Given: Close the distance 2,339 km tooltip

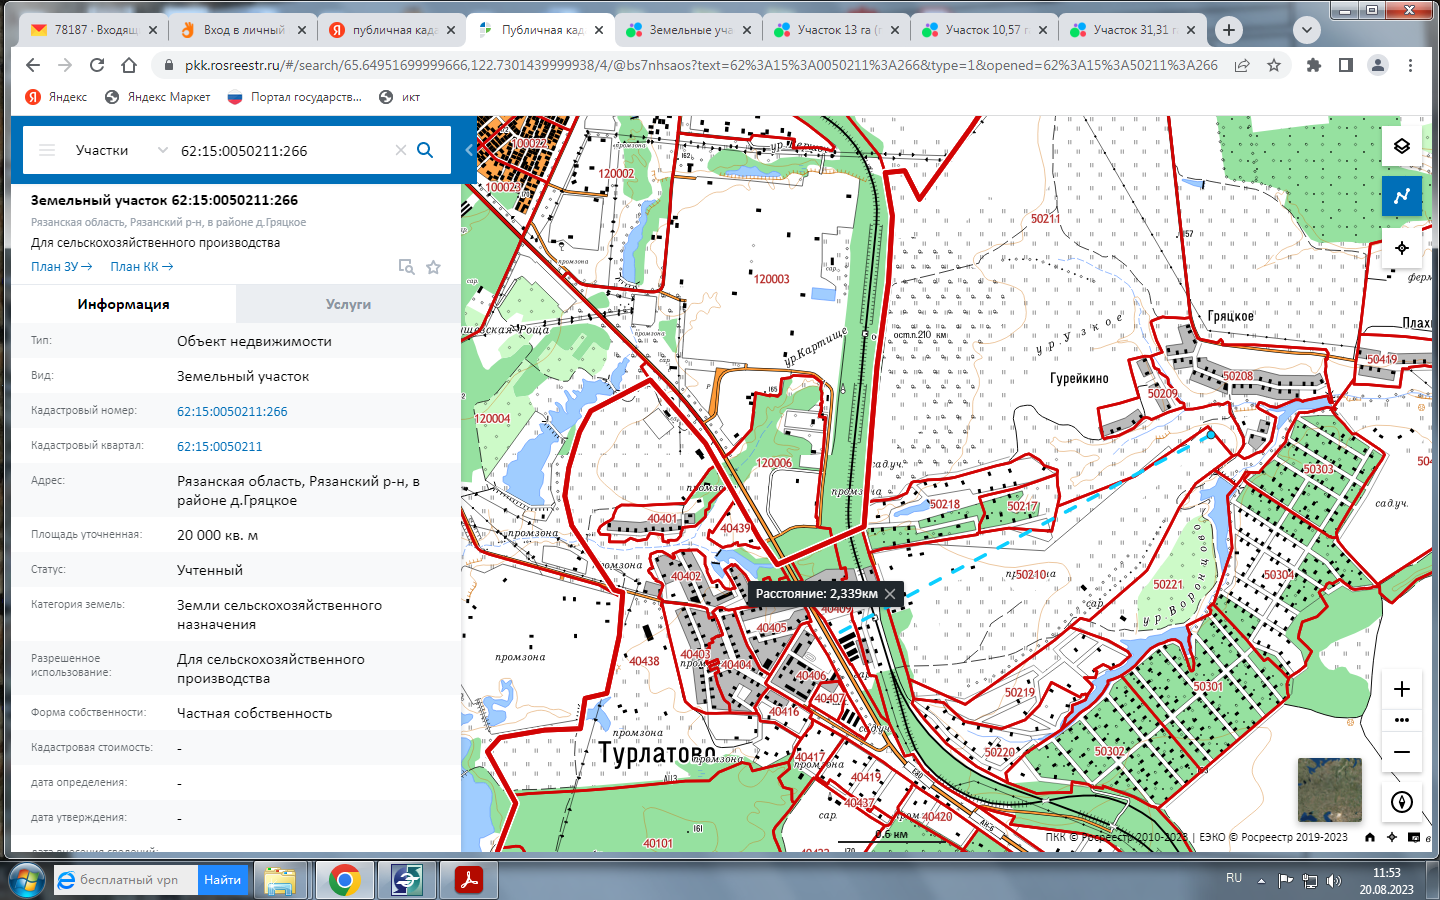Looking at the screenshot, I should 890,594.
